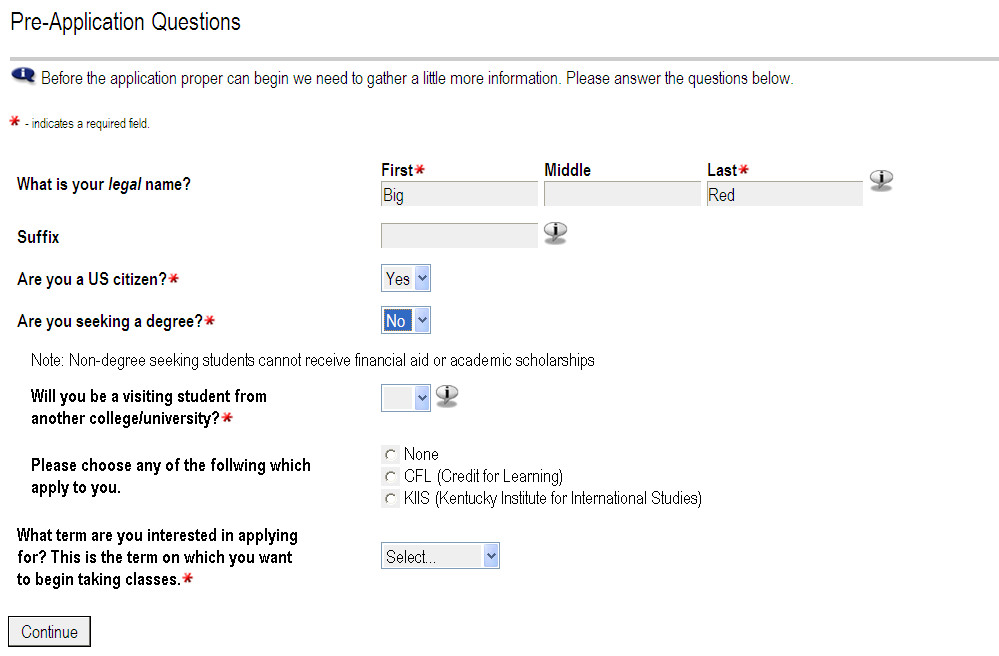Image resolution: width=999 pixels, height=656 pixels.
Task: Click info icon beside visiting student dropdown
Action: coord(447,396)
